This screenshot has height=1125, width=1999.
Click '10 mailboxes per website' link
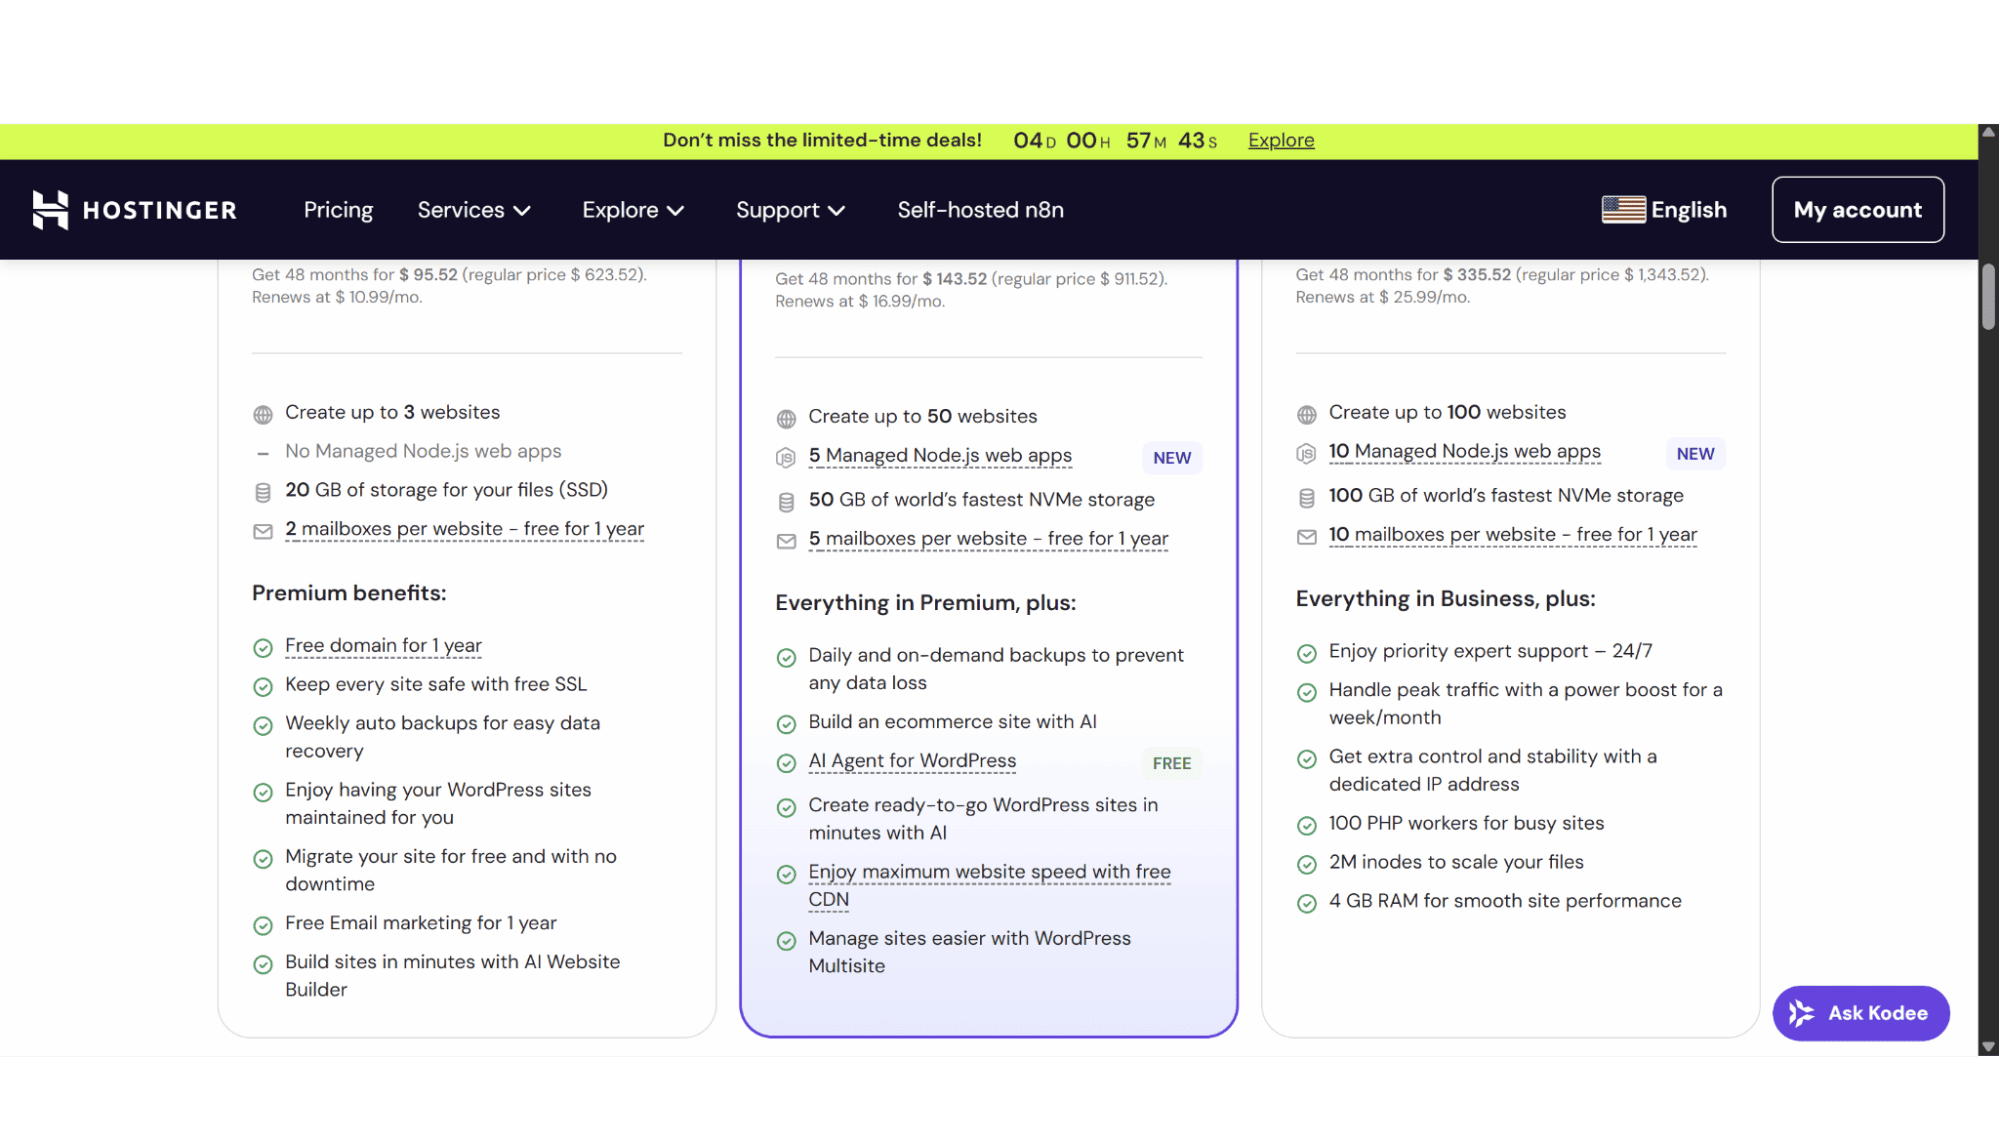1512,535
